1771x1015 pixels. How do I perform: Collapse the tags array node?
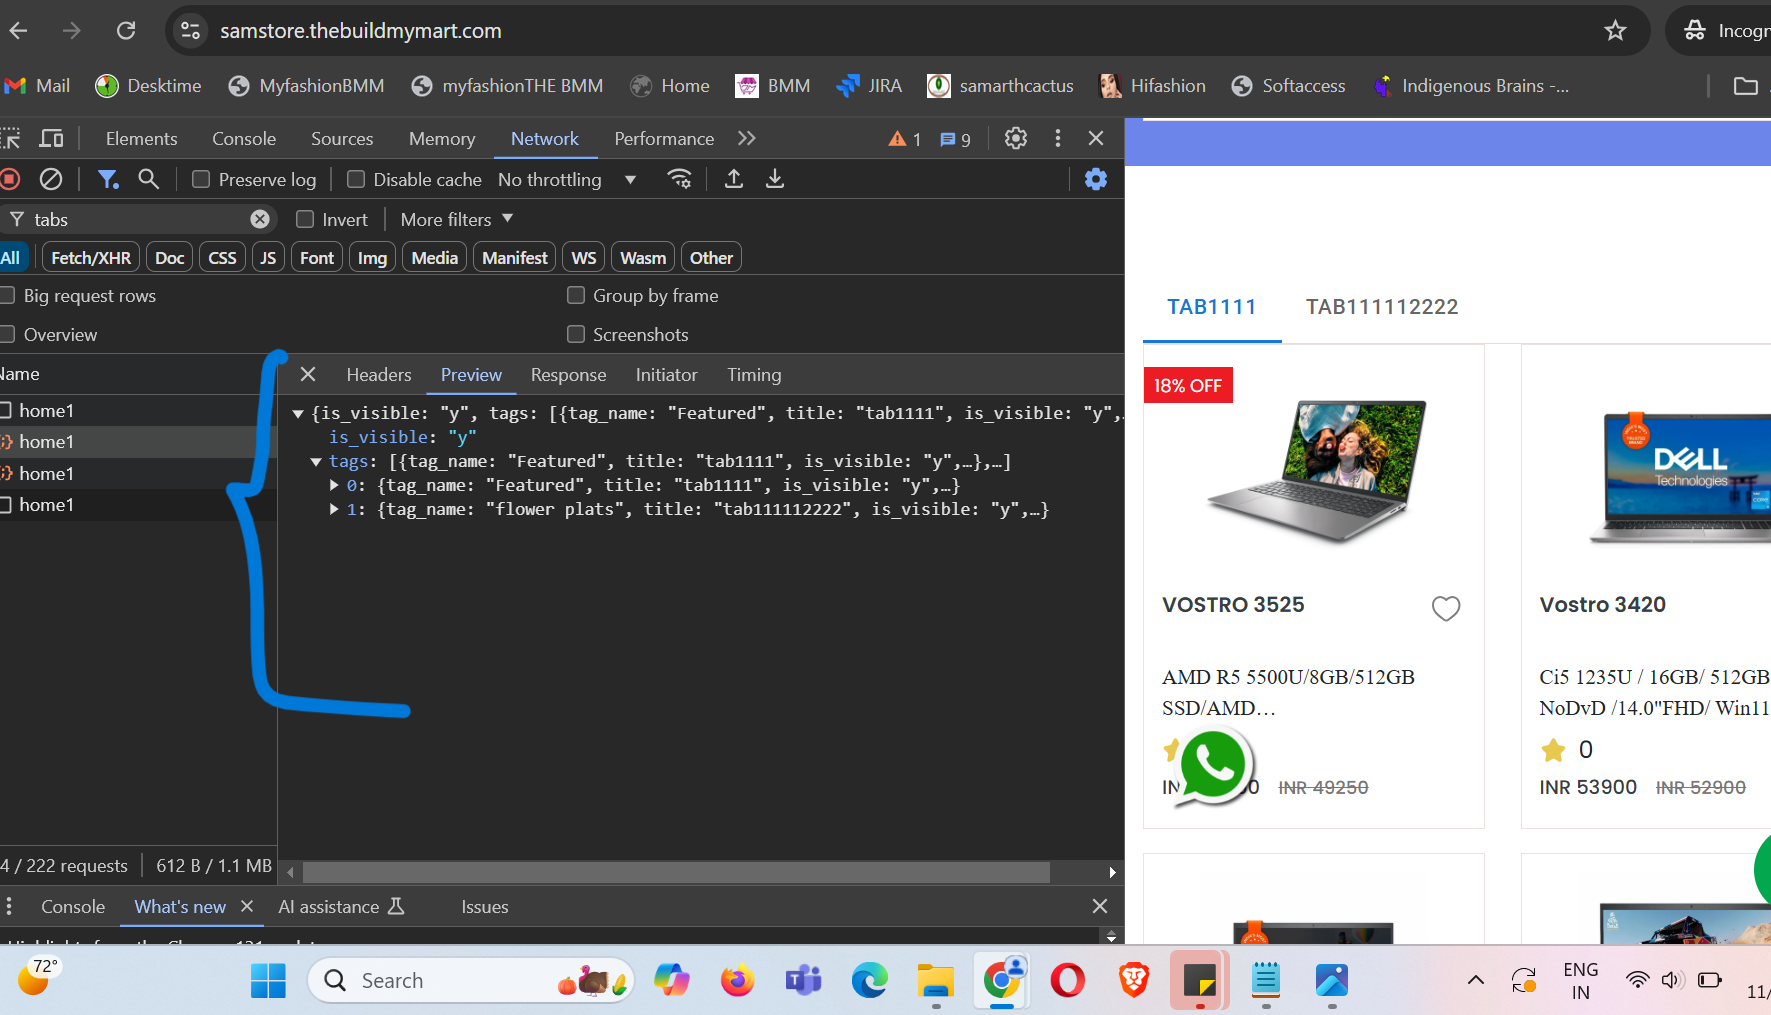[316, 461]
